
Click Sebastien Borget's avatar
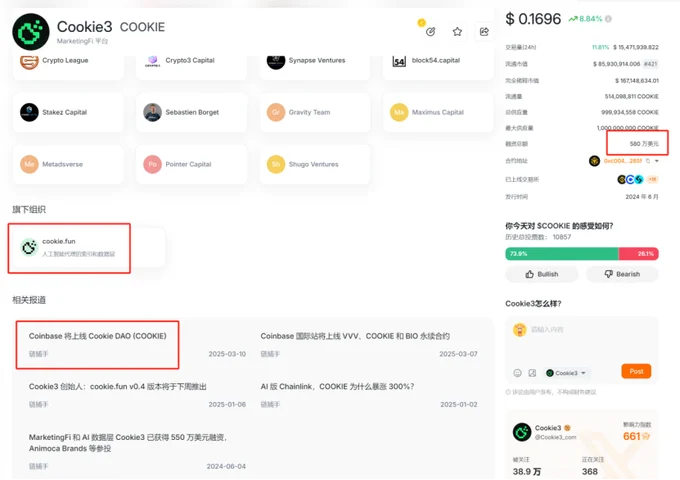(x=153, y=112)
